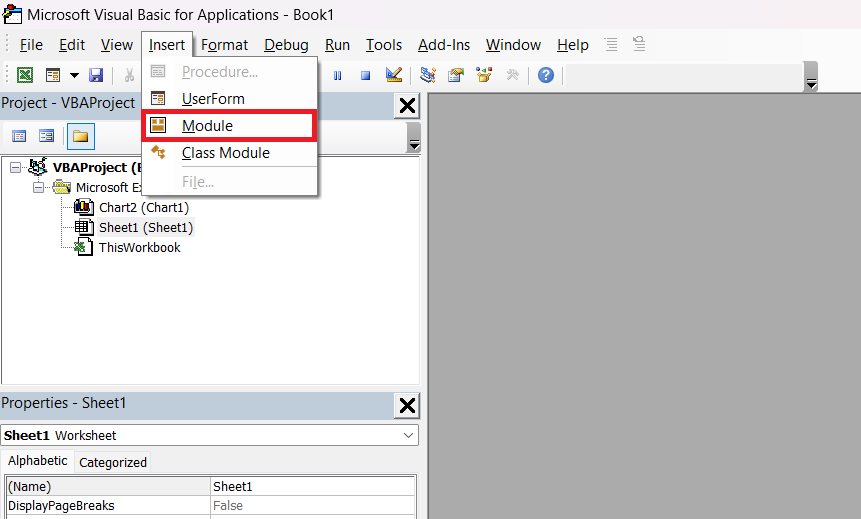
Task: Open the Help menu
Action: (x=573, y=45)
